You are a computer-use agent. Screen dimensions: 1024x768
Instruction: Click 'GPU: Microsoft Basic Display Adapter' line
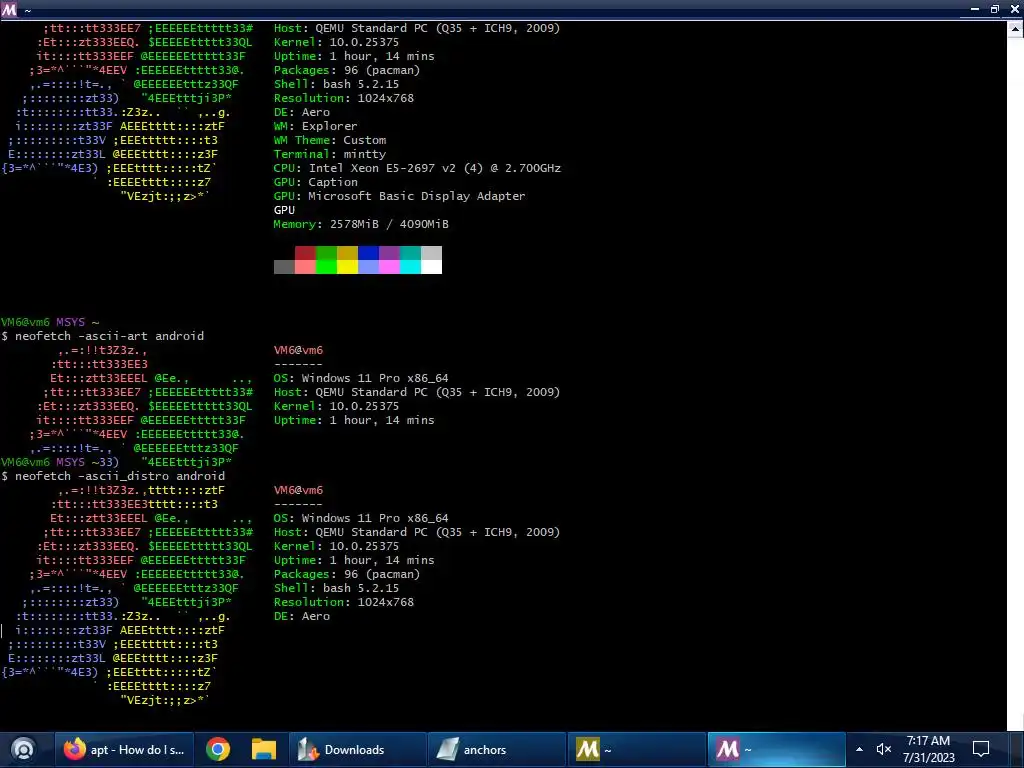399,196
